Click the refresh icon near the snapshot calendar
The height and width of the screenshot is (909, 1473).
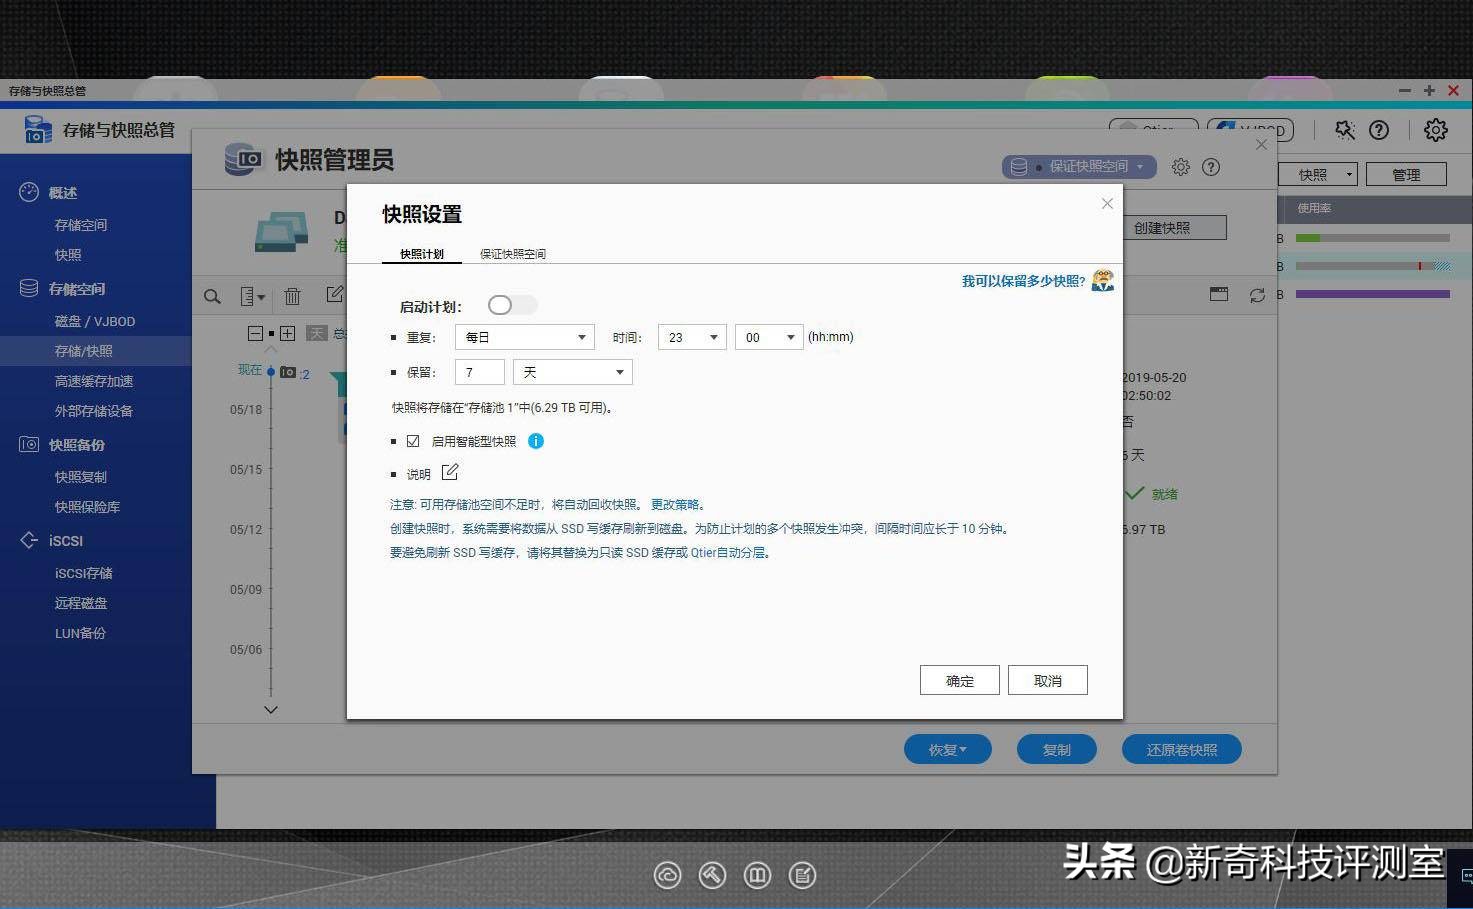pyautogui.click(x=1257, y=295)
